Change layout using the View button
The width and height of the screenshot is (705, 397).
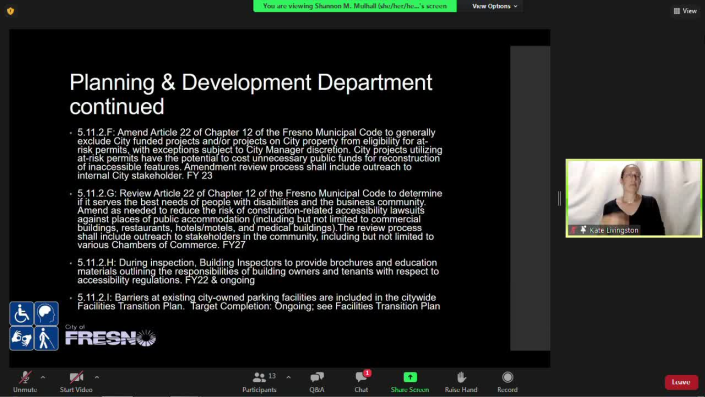[x=685, y=11]
